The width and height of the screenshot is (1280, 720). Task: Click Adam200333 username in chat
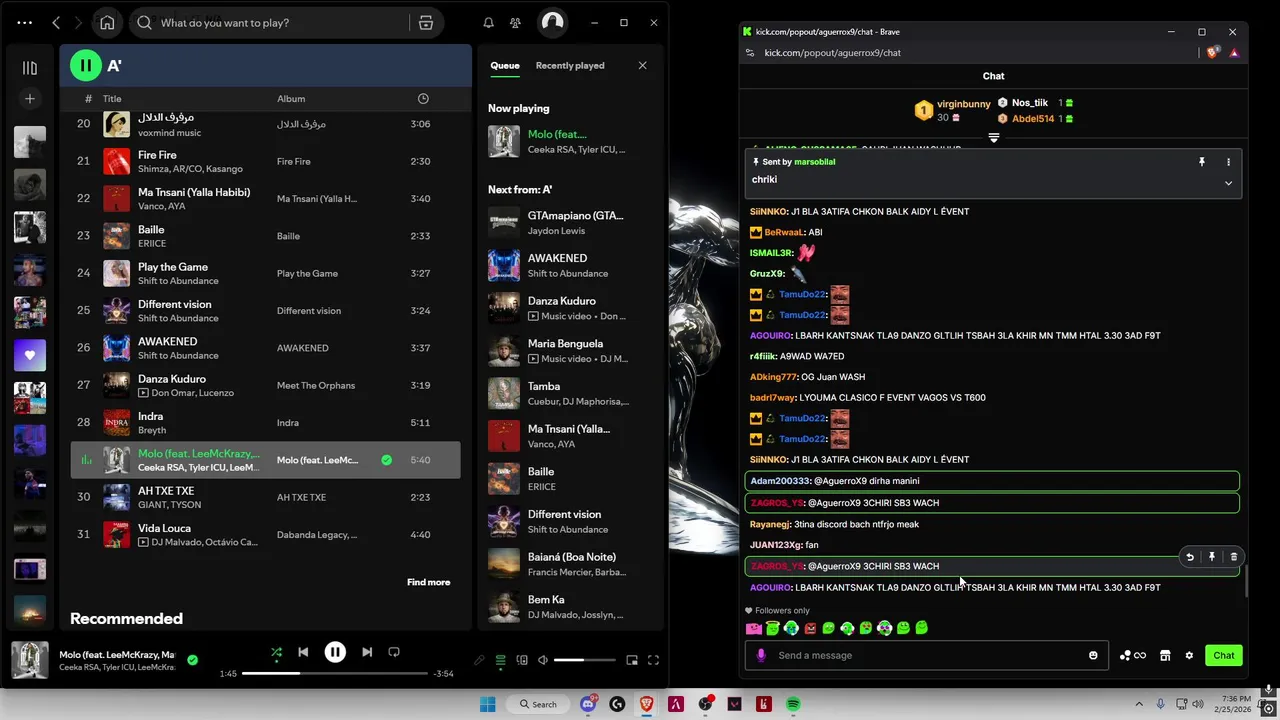coord(780,481)
